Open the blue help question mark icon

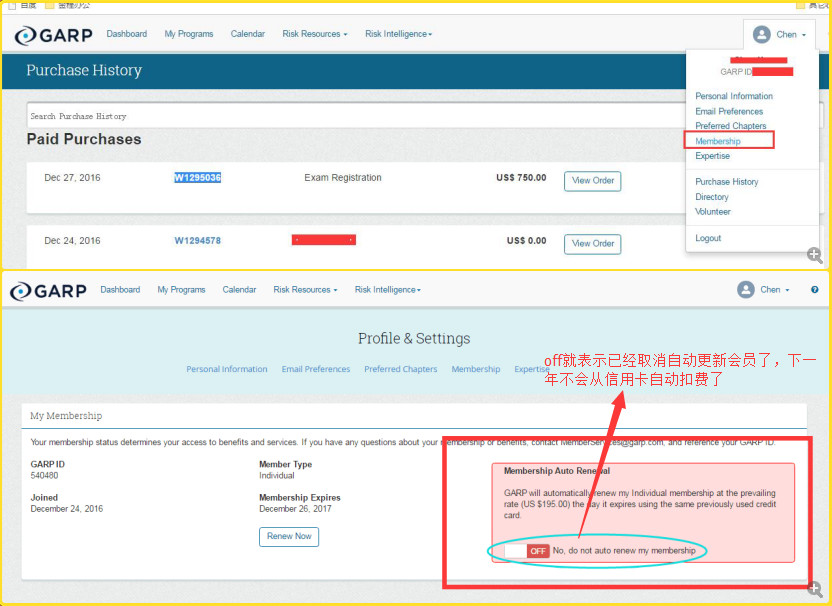coord(814,290)
